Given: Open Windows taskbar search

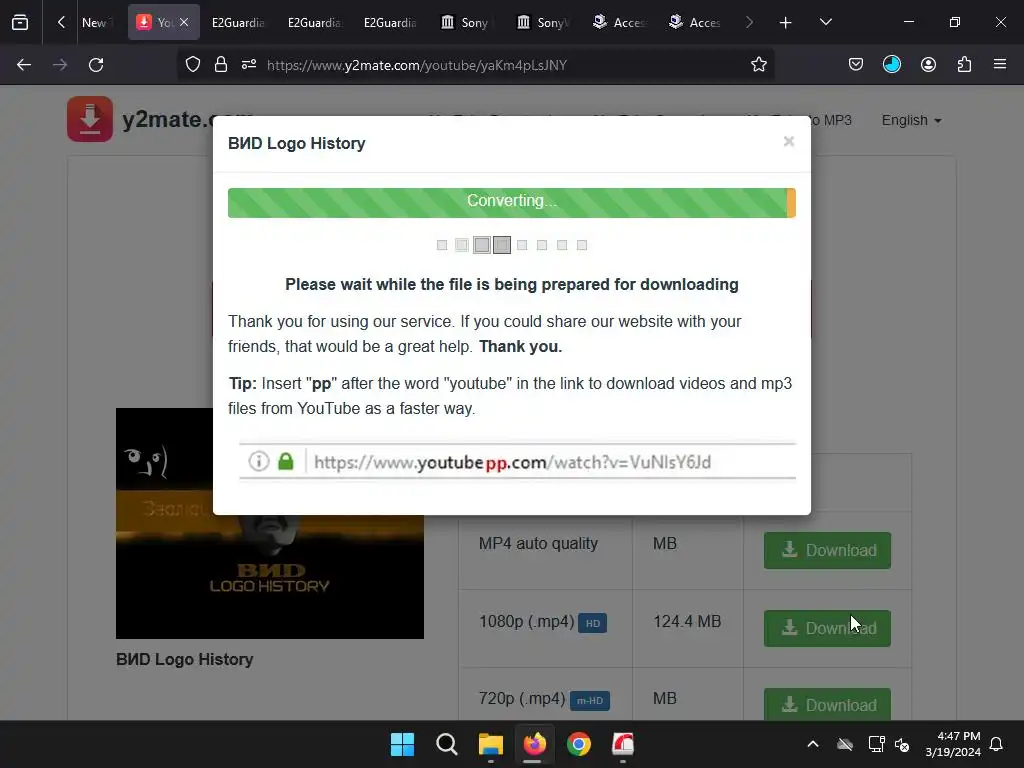Looking at the screenshot, I should (x=447, y=744).
